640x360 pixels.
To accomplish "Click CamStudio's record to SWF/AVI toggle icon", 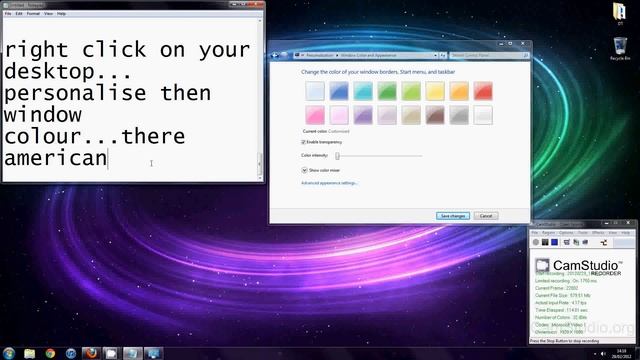I will coord(585,242).
